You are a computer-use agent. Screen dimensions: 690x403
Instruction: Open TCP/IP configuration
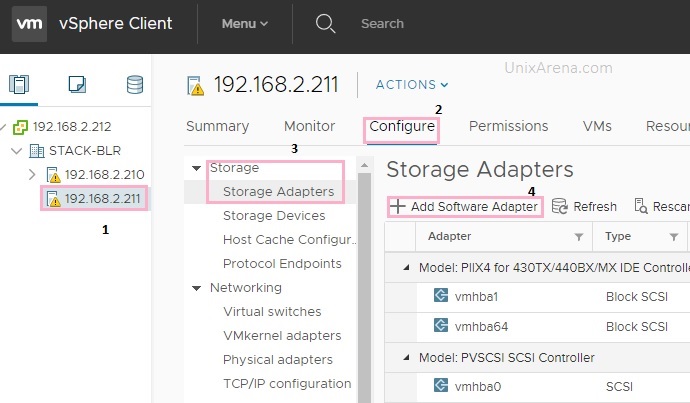[287, 384]
